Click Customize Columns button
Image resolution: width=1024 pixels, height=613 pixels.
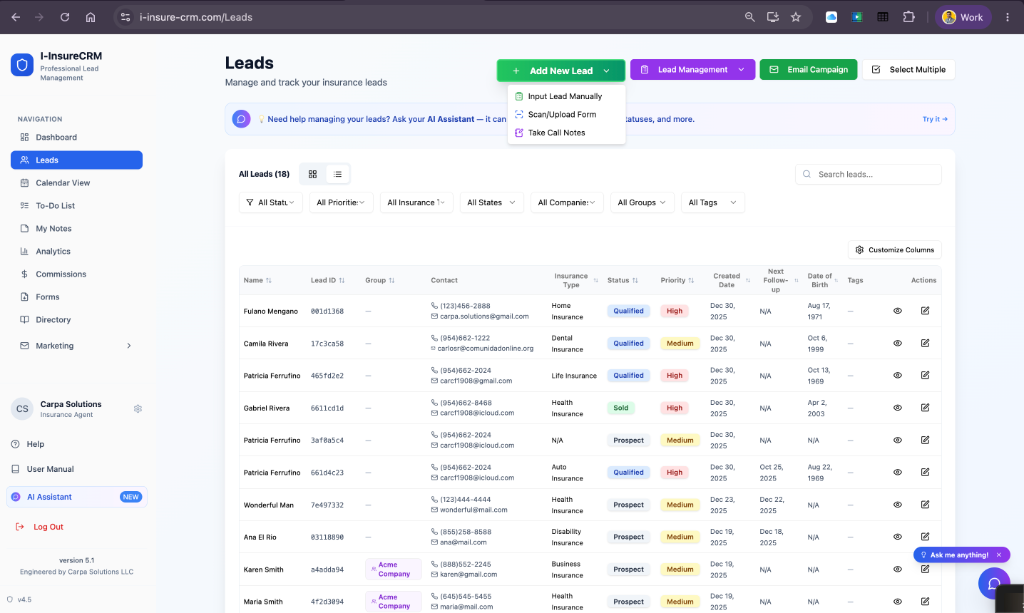coord(894,250)
